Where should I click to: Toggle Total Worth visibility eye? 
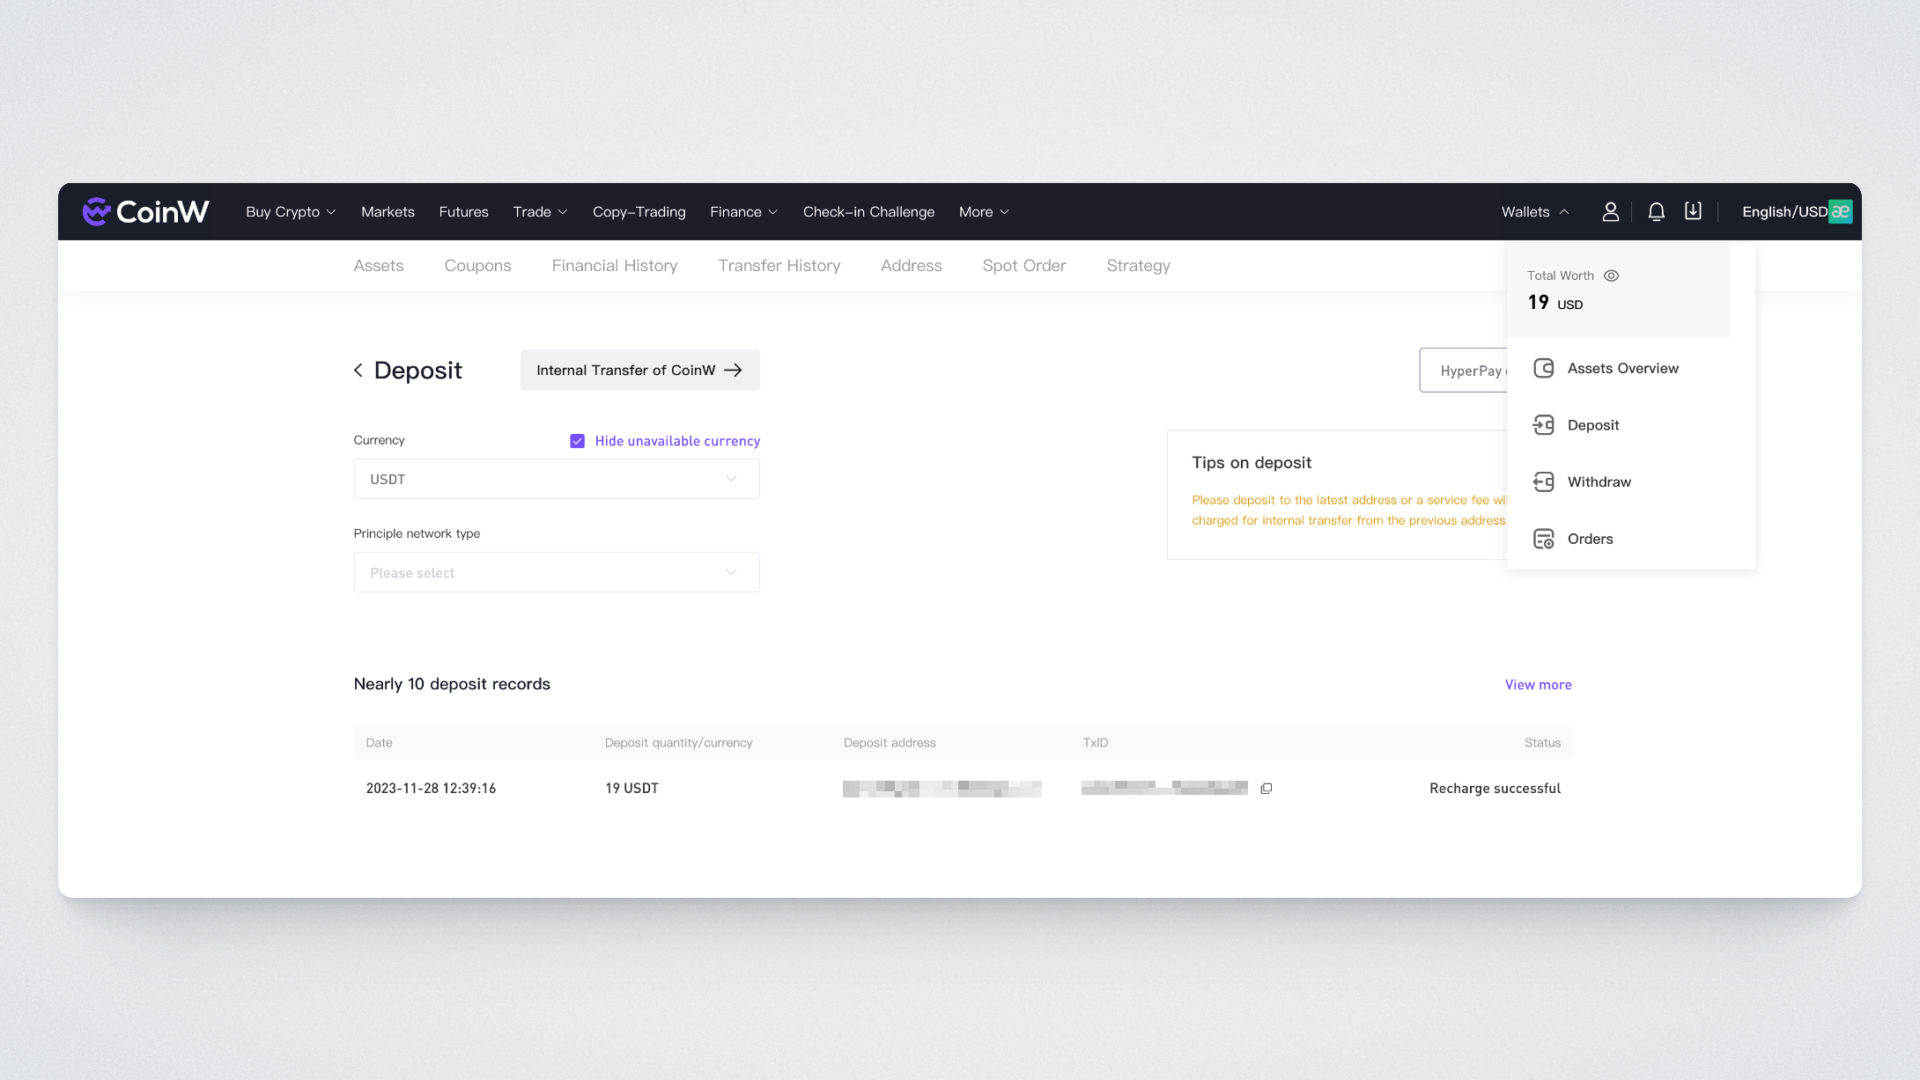pos(1611,276)
